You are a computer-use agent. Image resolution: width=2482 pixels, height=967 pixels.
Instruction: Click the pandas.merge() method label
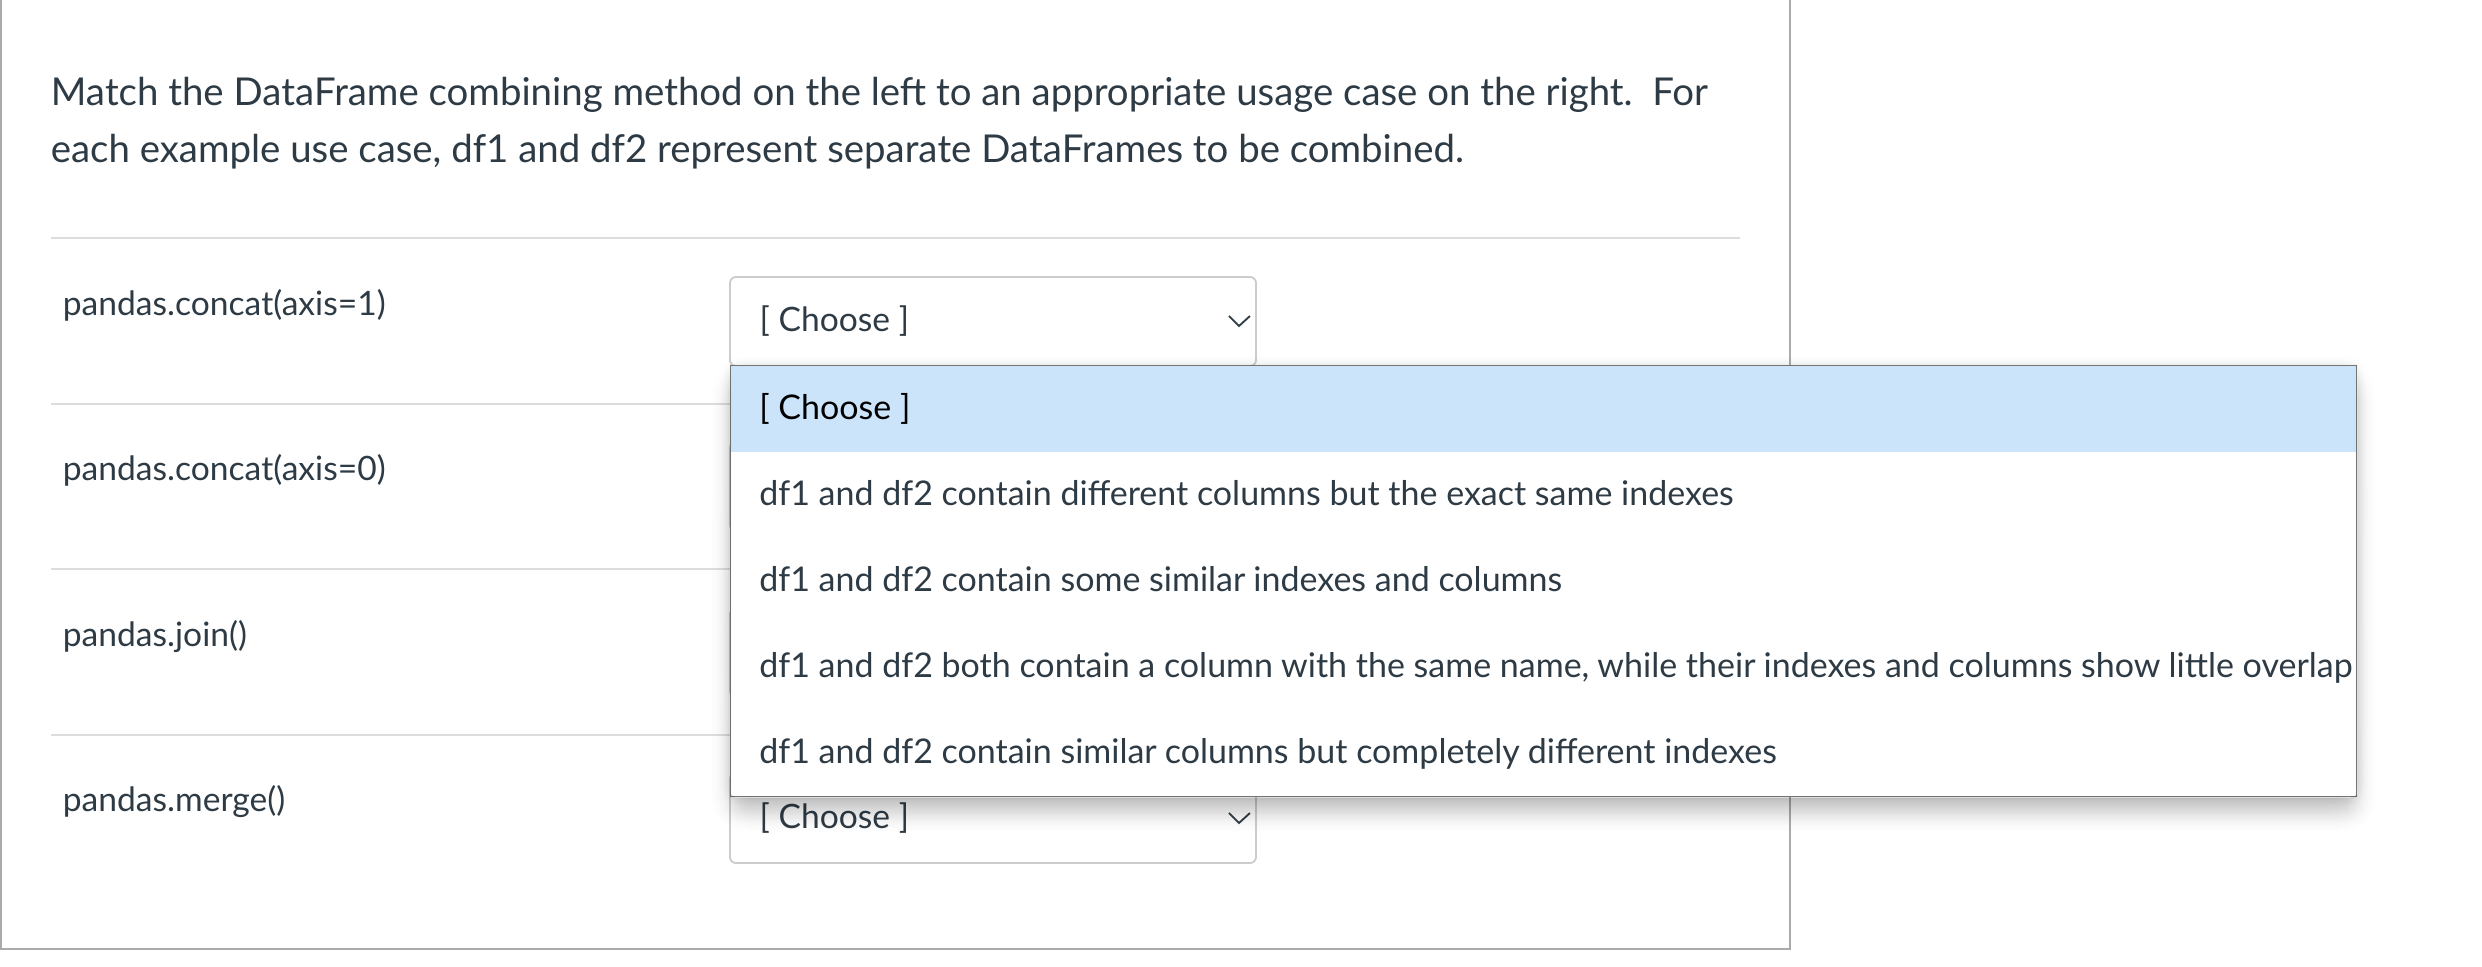click(174, 800)
